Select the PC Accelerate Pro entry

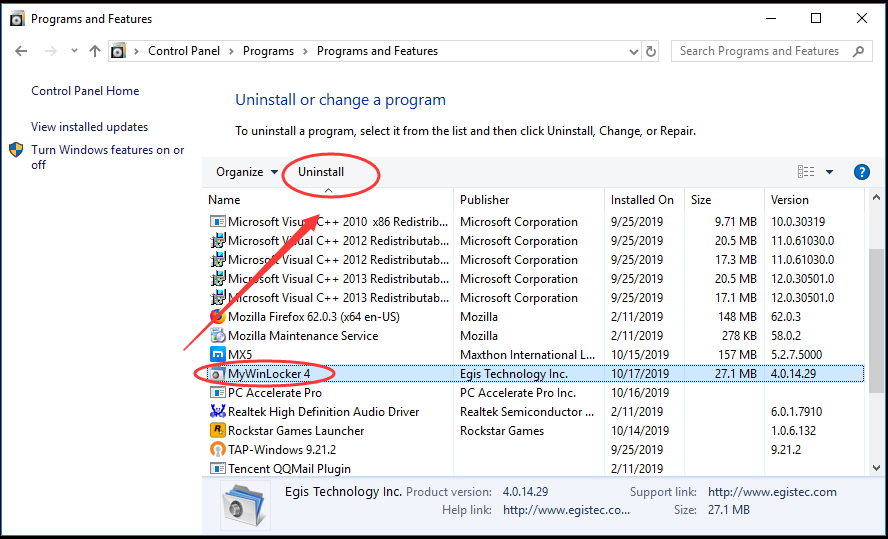click(x=275, y=392)
